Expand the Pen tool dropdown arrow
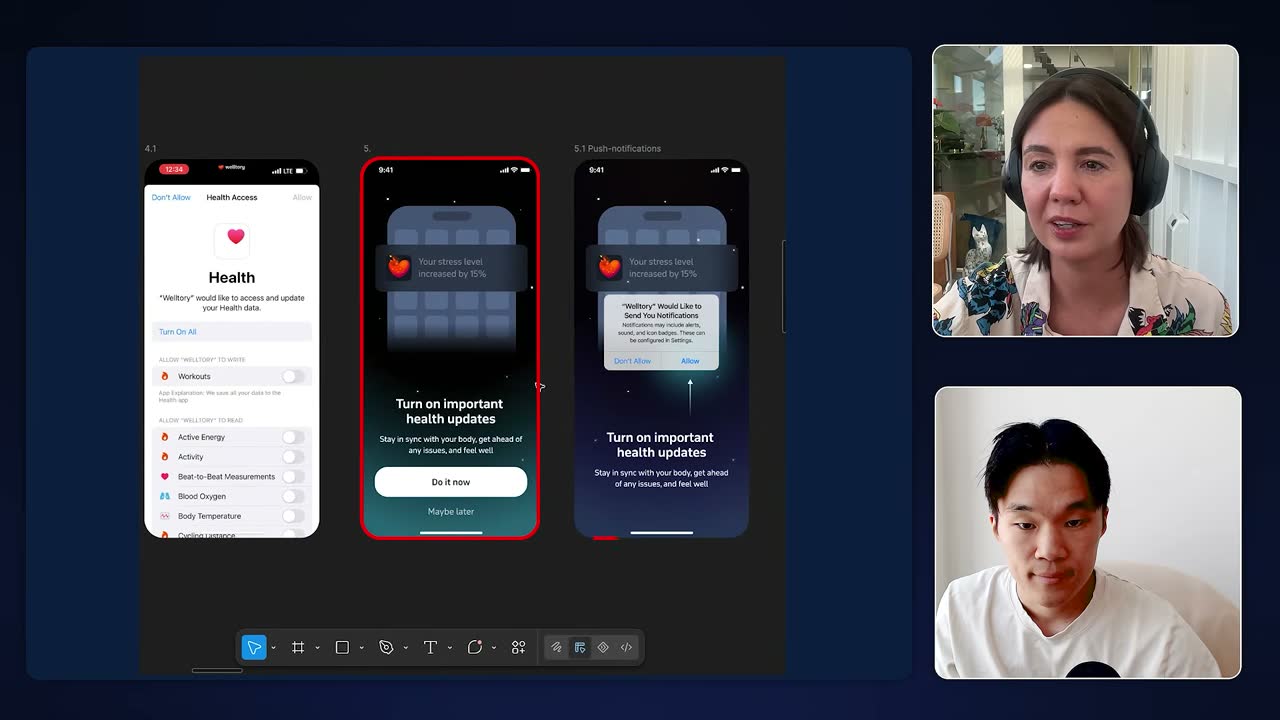Viewport: 1280px width, 720px height. (x=405, y=648)
